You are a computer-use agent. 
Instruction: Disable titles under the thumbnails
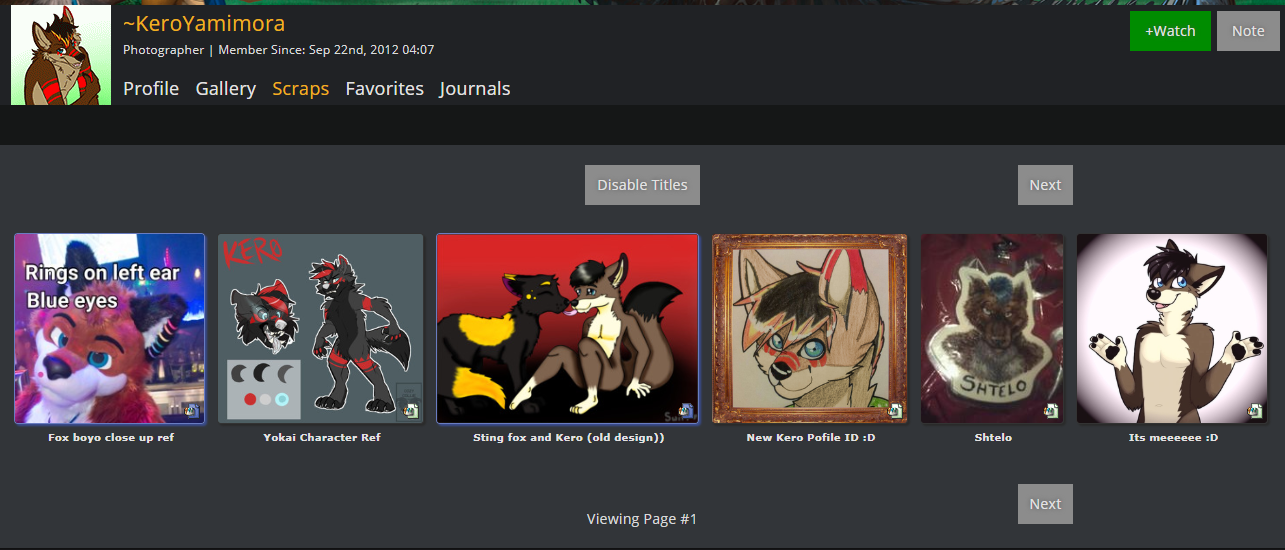[642, 185]
